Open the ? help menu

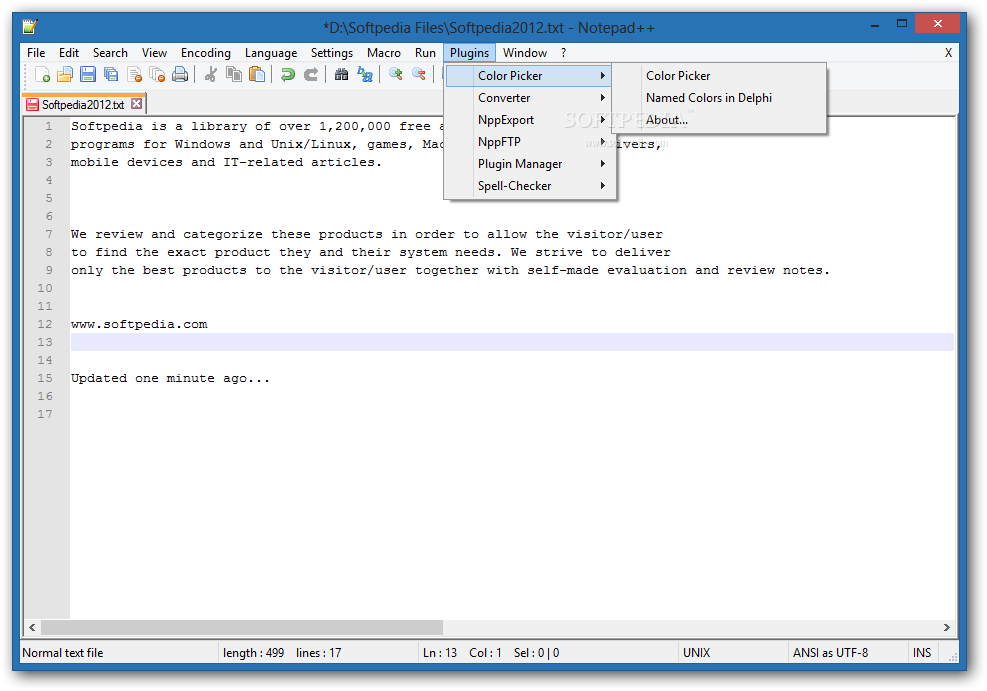563,53
